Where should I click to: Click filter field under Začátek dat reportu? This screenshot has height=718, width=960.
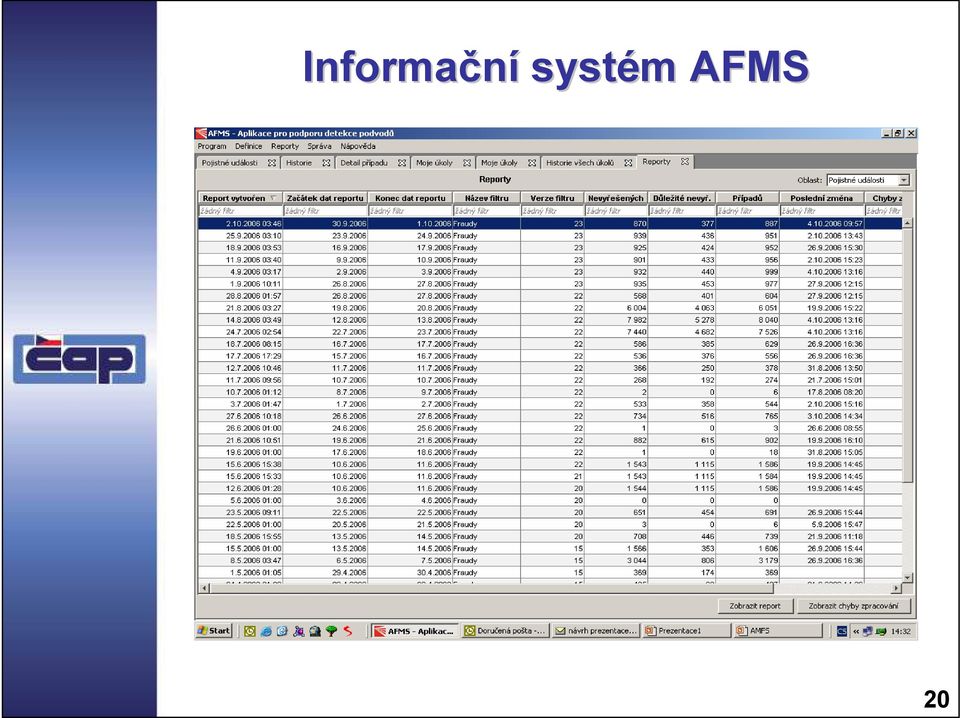(326, 211)
